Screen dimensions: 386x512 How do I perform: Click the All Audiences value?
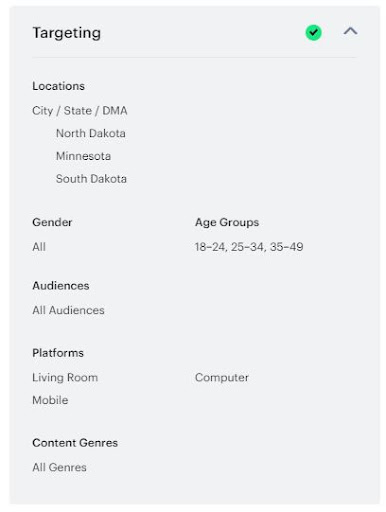[68, 310]
